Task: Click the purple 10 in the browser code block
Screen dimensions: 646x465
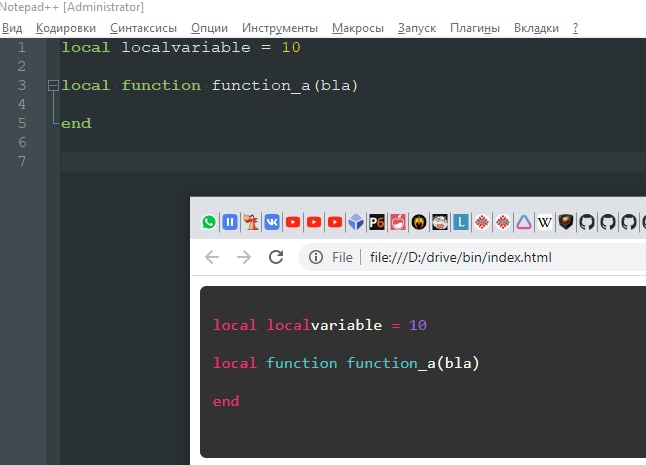Action: point(418,325)
